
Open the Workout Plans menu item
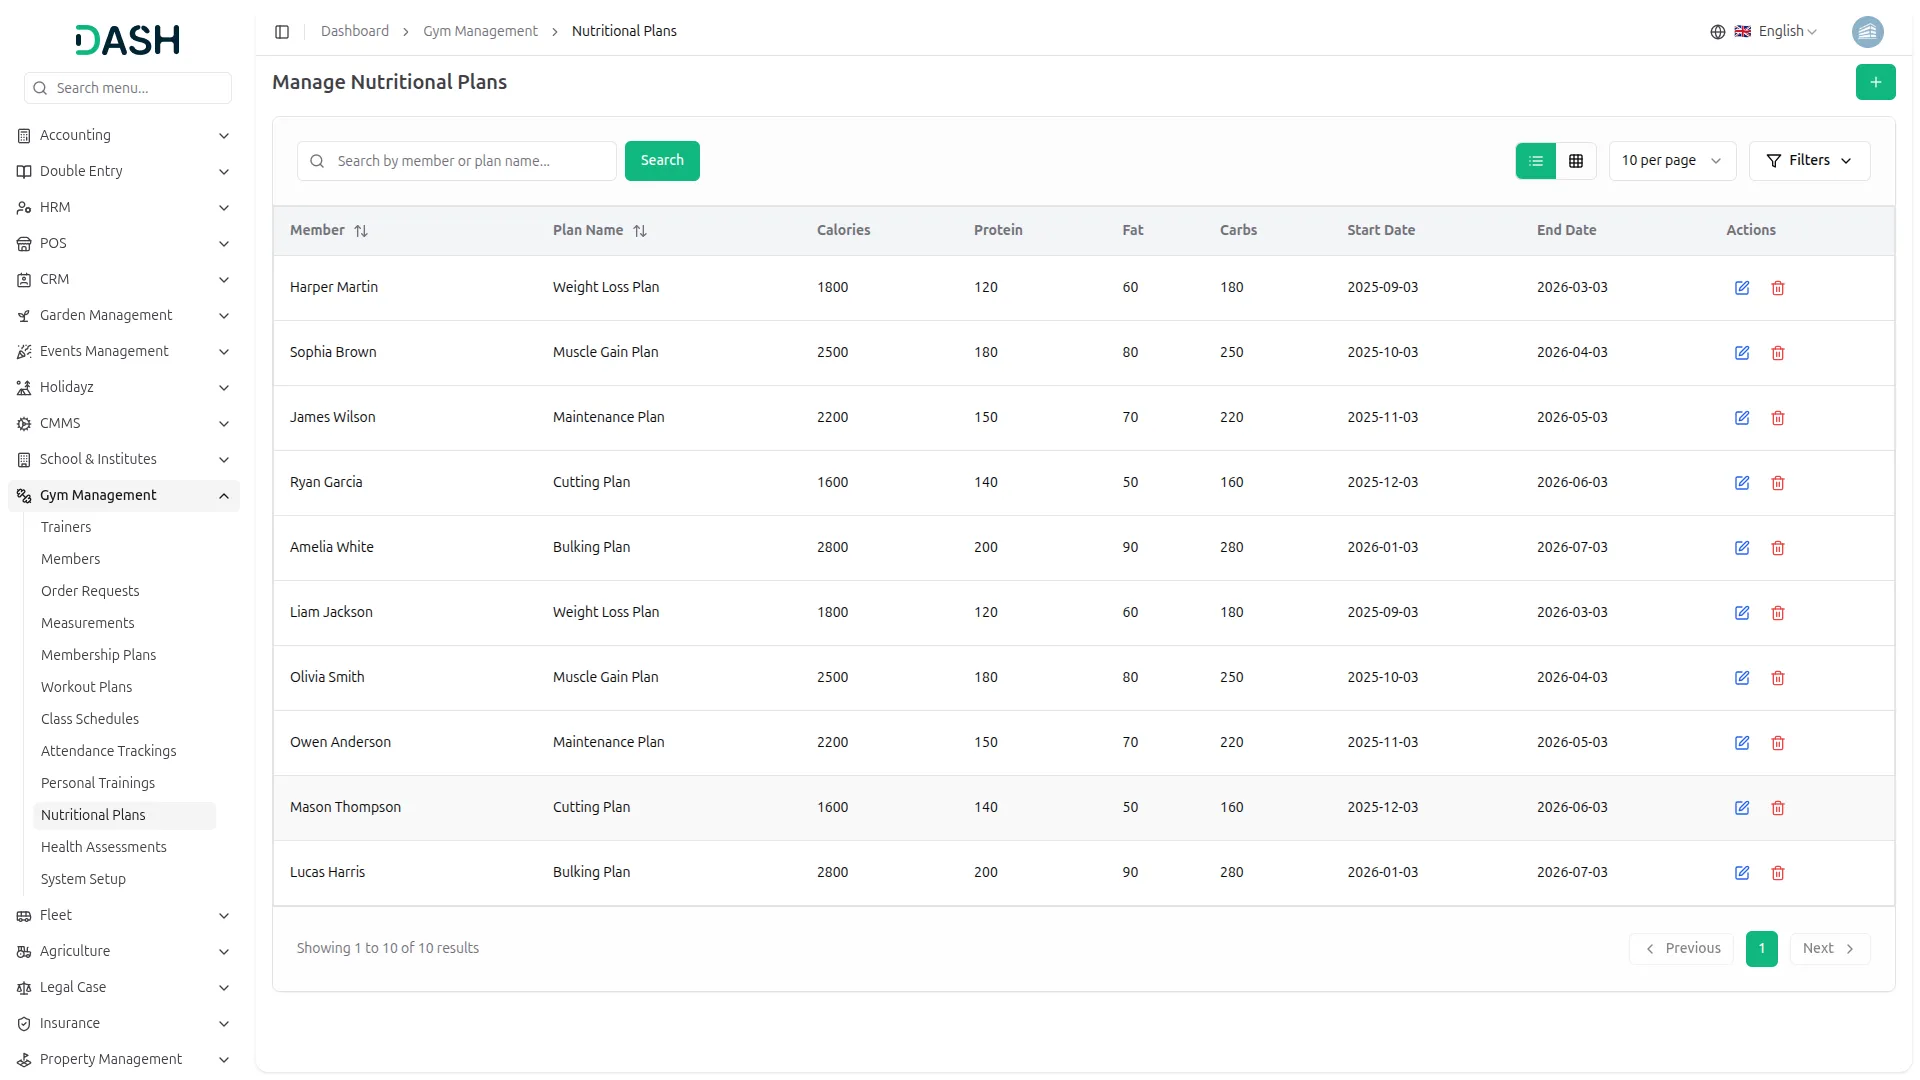click(x=86, y=687)
